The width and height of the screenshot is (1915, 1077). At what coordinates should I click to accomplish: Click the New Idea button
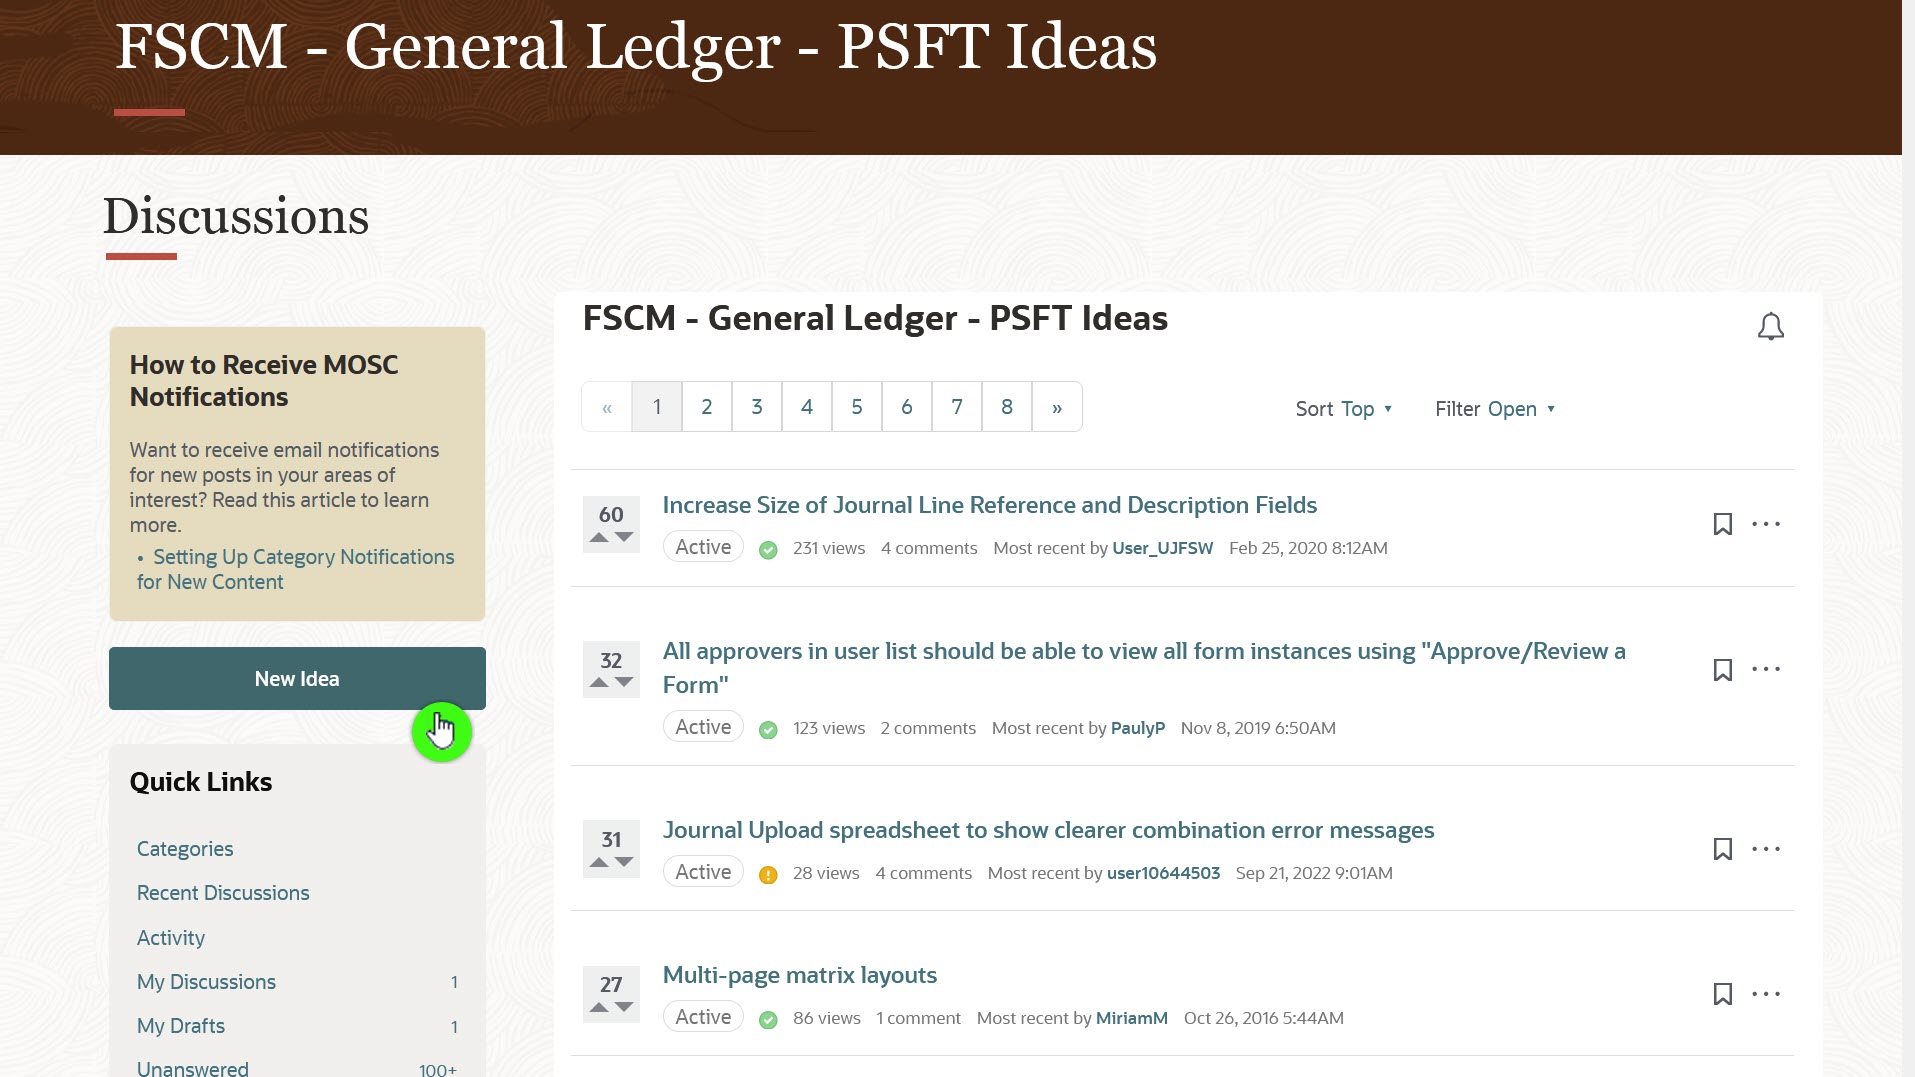[297, 678]
